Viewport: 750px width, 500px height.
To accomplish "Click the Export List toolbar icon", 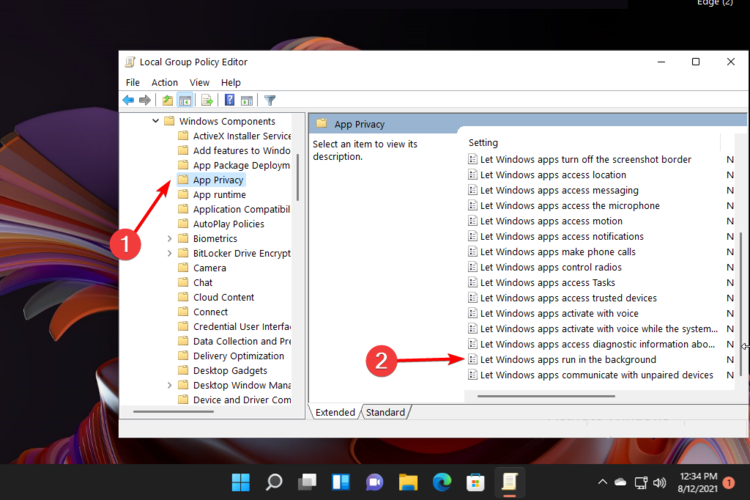I will point(207,100).
